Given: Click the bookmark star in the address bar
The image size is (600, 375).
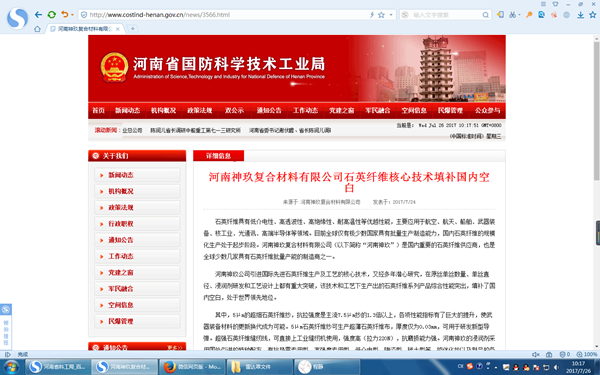Looking at the screenshot, I should click(x=381, y=15).
